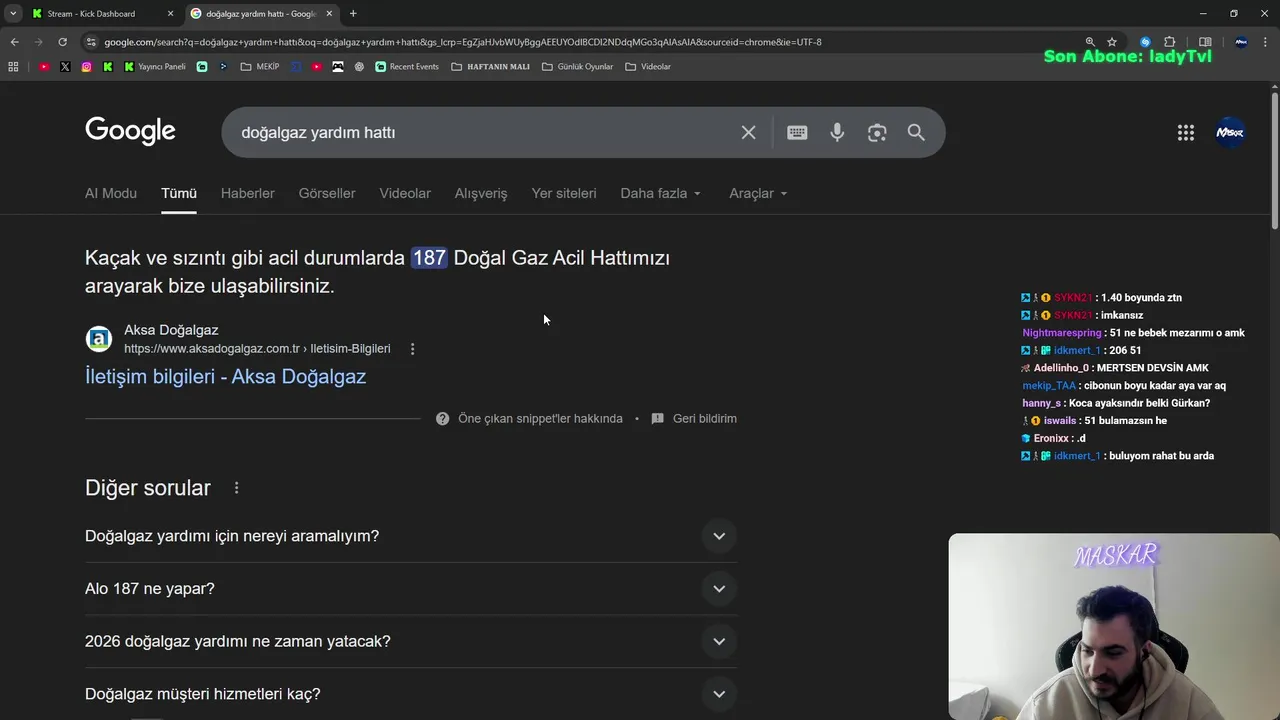
Task: Open "Öne çıkan snippet'ler hakkında" link
Action: 540,419
